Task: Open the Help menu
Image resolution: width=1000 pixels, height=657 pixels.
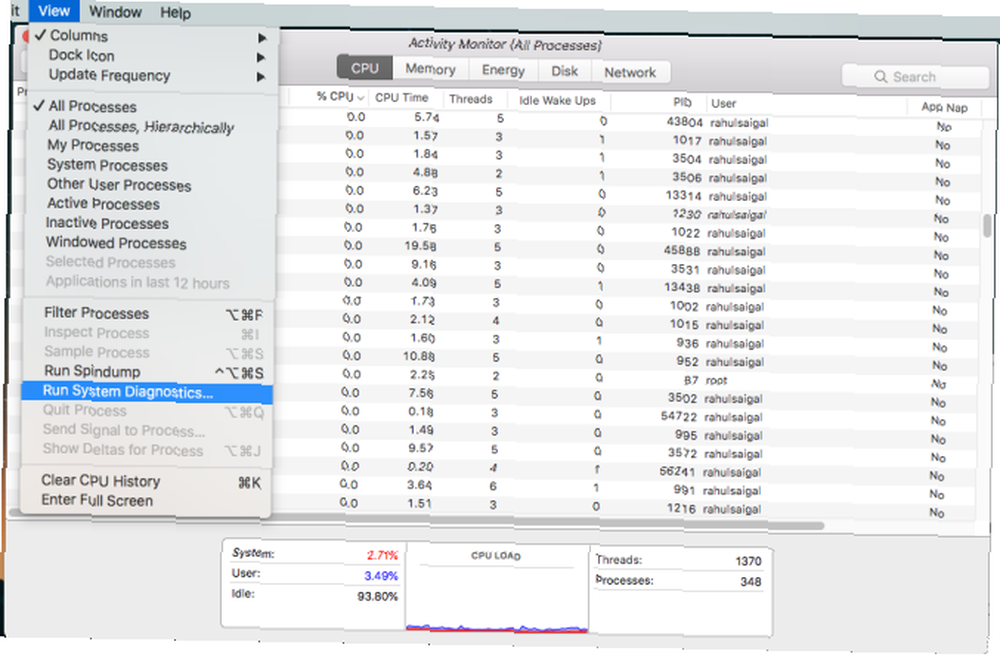Action: pyautogui.click(x=175, y=13)
